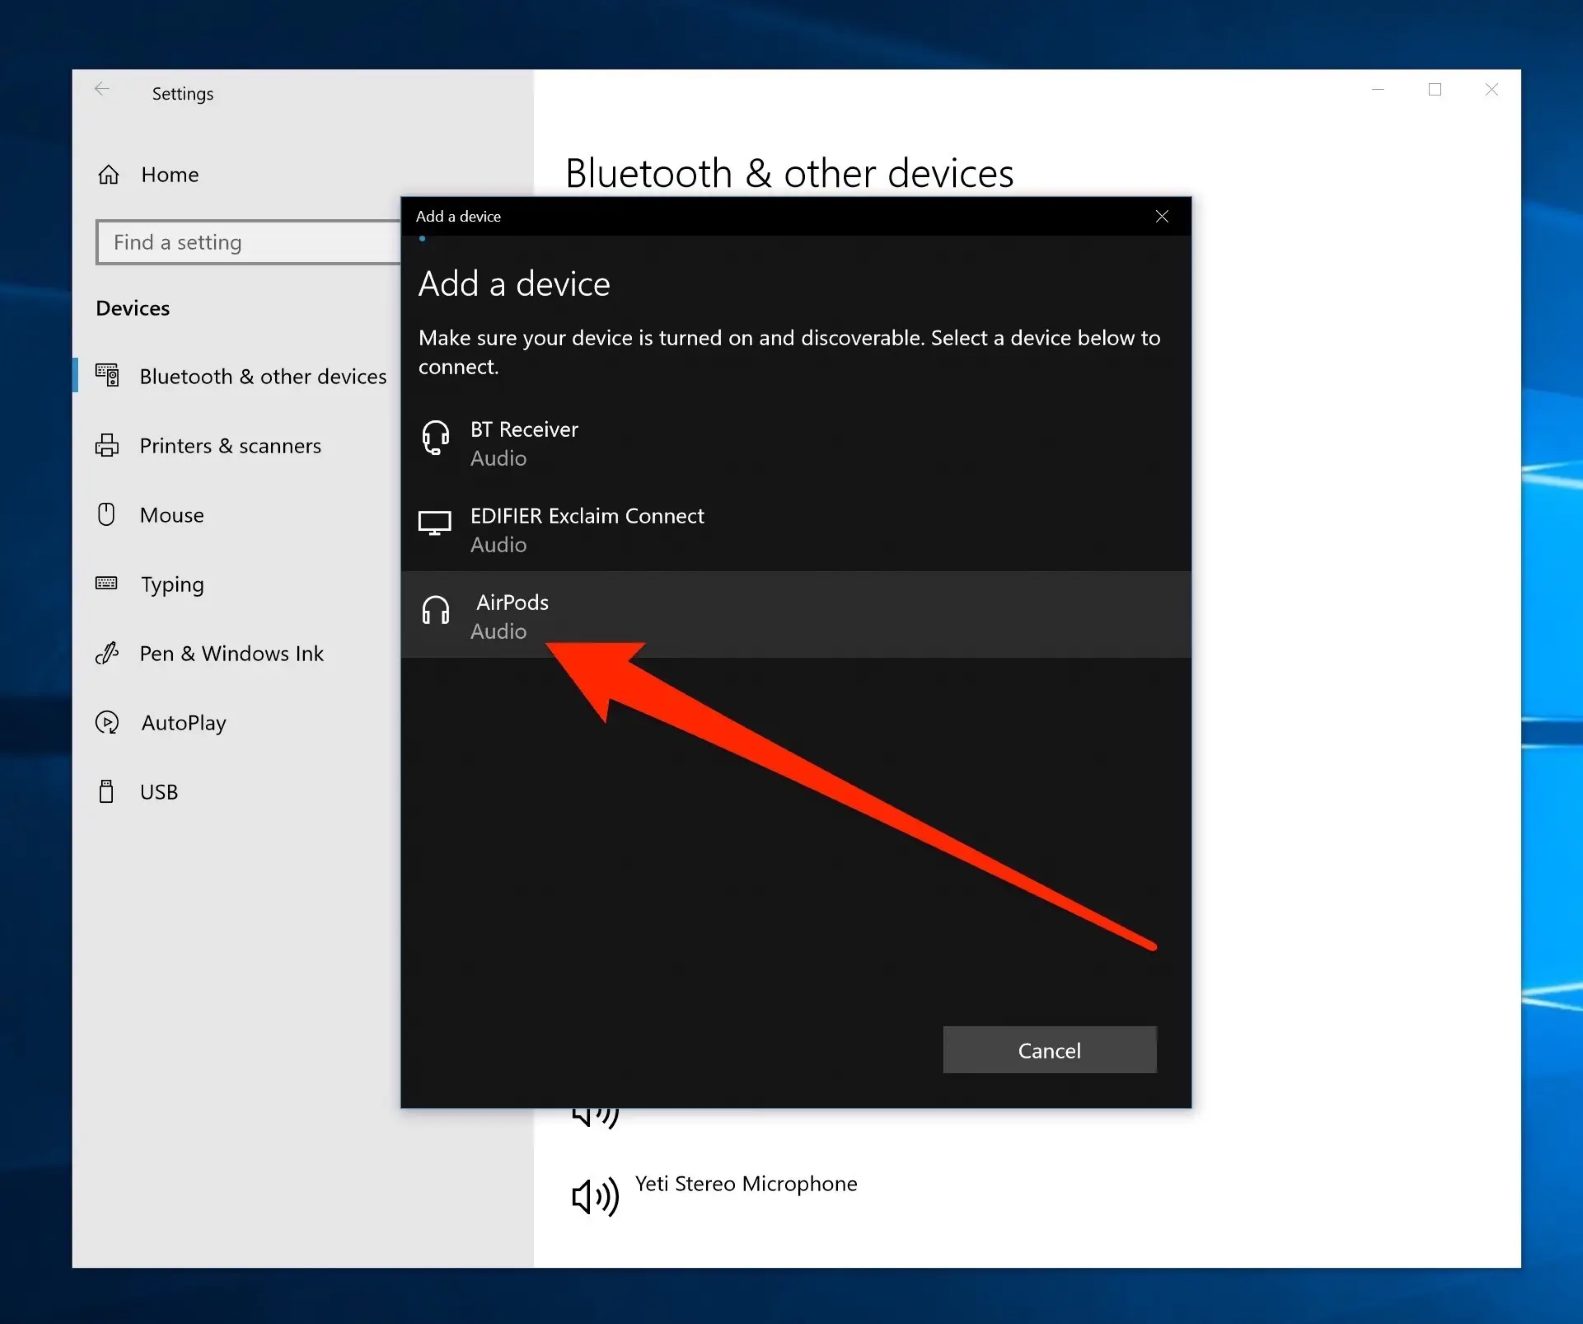
Task: Go to the Typing settings page
Action: pos(172,585)
